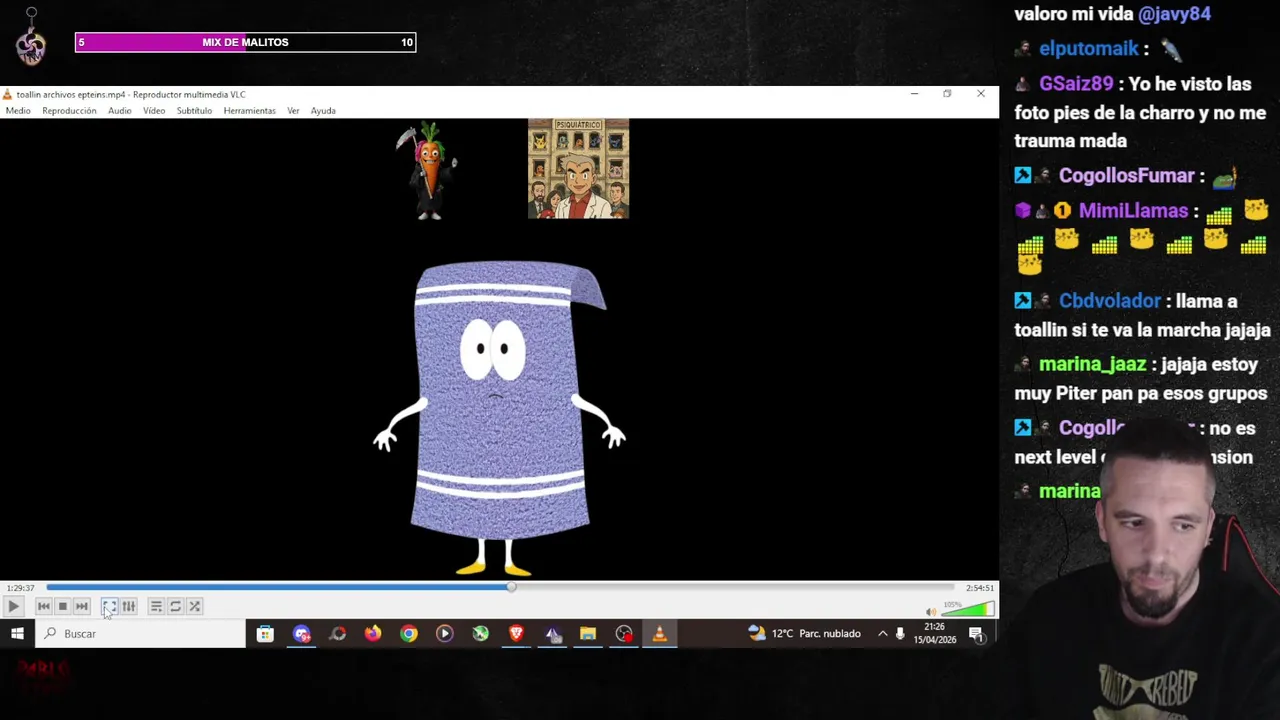The height and width of the screenshot is (720, 1280).
Task: Open OBS Studio from the taskbar
Action: [624, 633]
